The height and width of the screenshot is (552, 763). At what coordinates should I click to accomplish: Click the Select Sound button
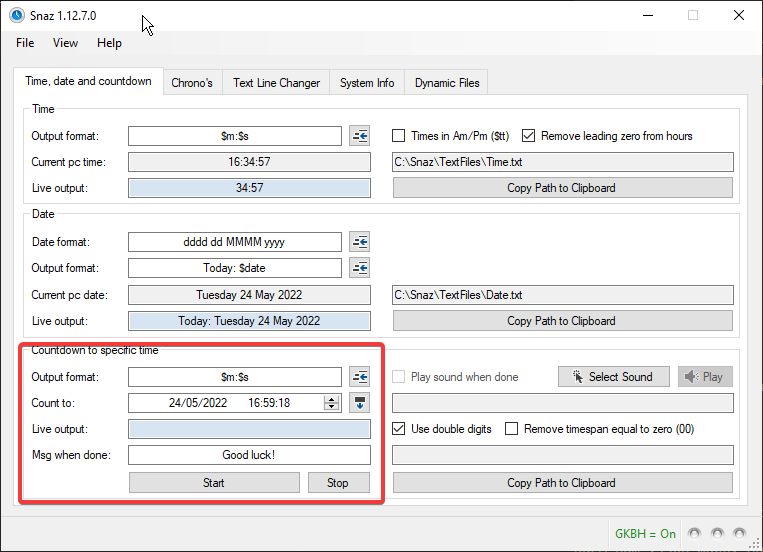(613, 377)
